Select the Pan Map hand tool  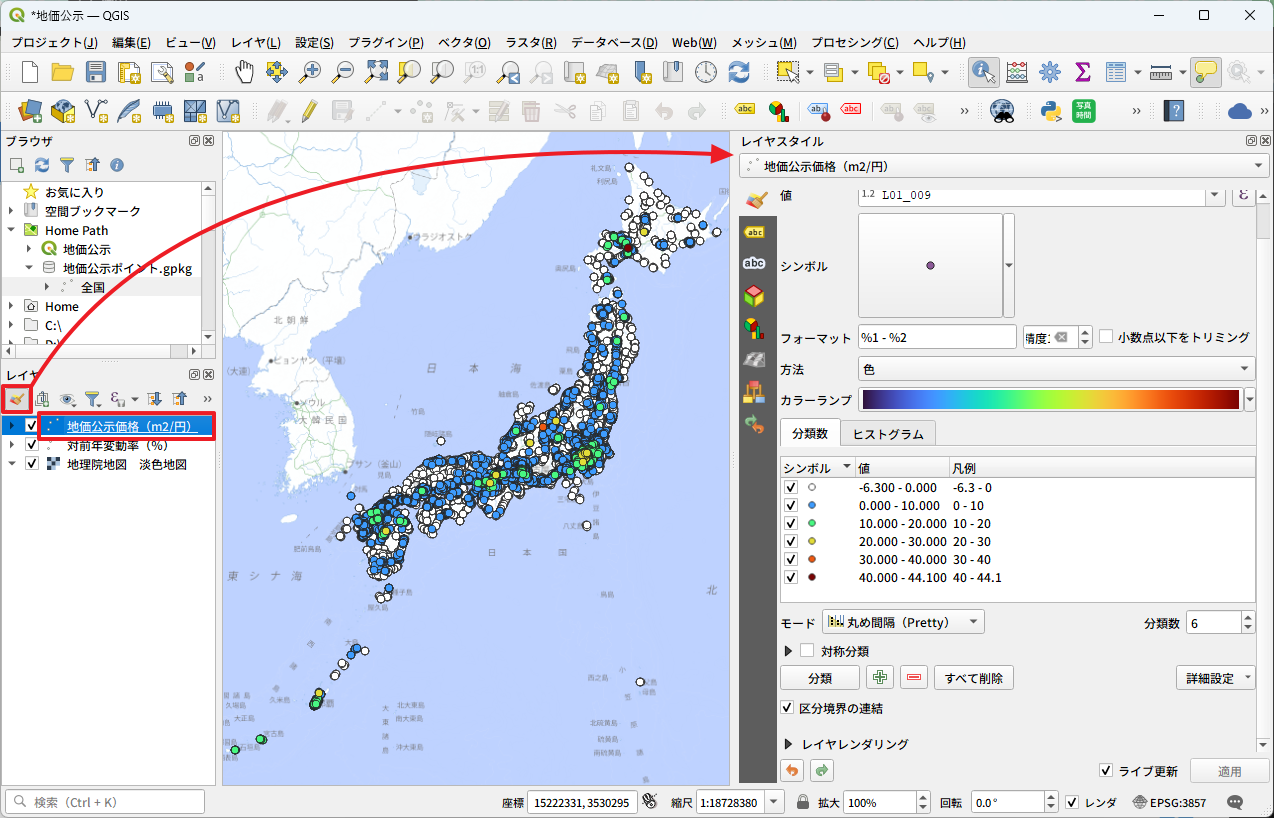(x=244, y=72)
